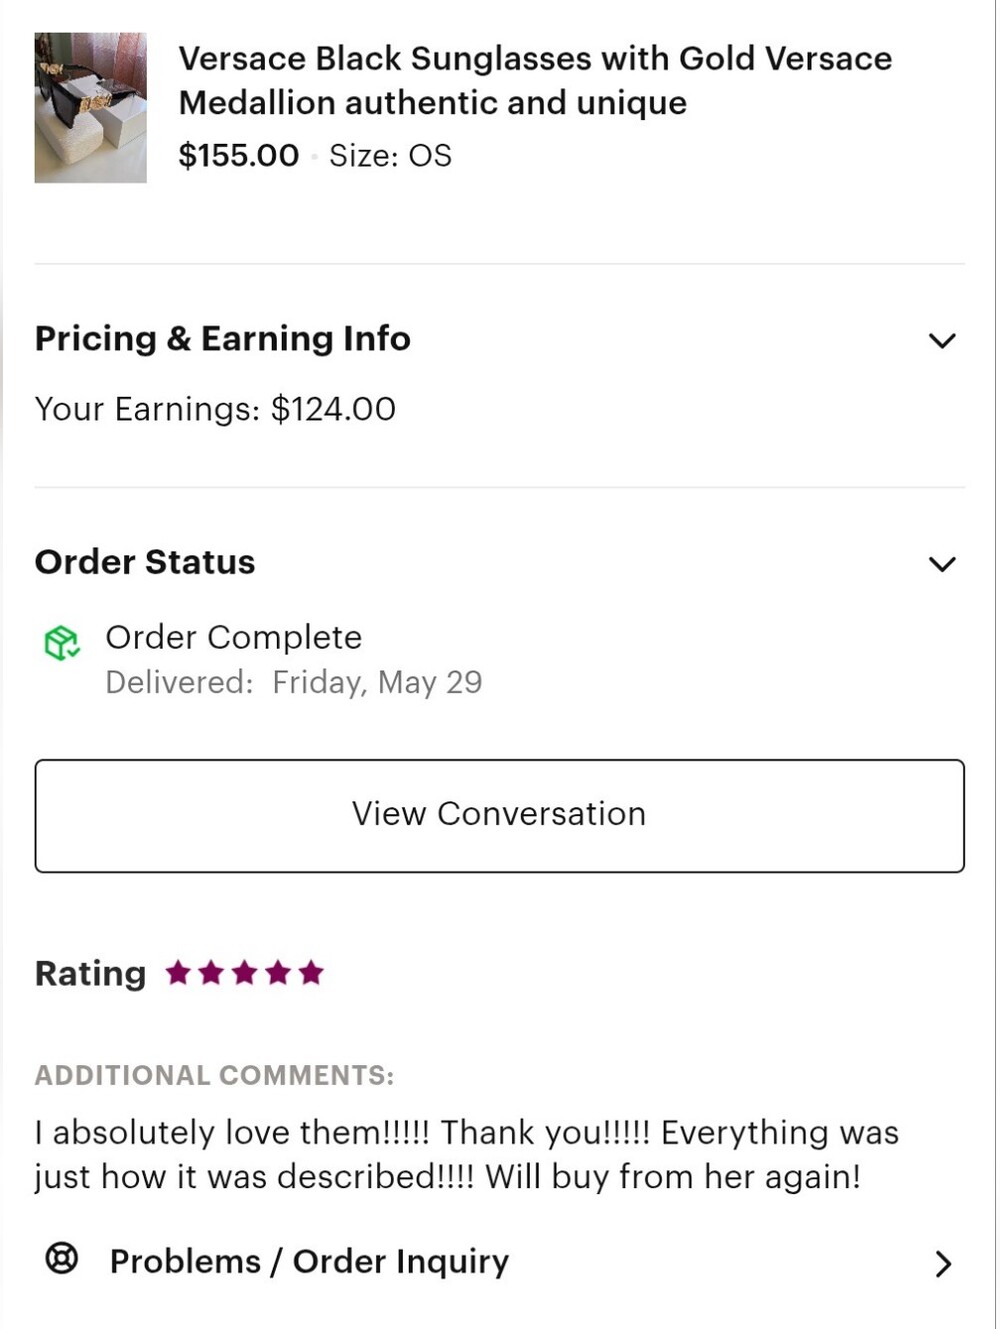Select the third rating star

click(x=245, y=972)
